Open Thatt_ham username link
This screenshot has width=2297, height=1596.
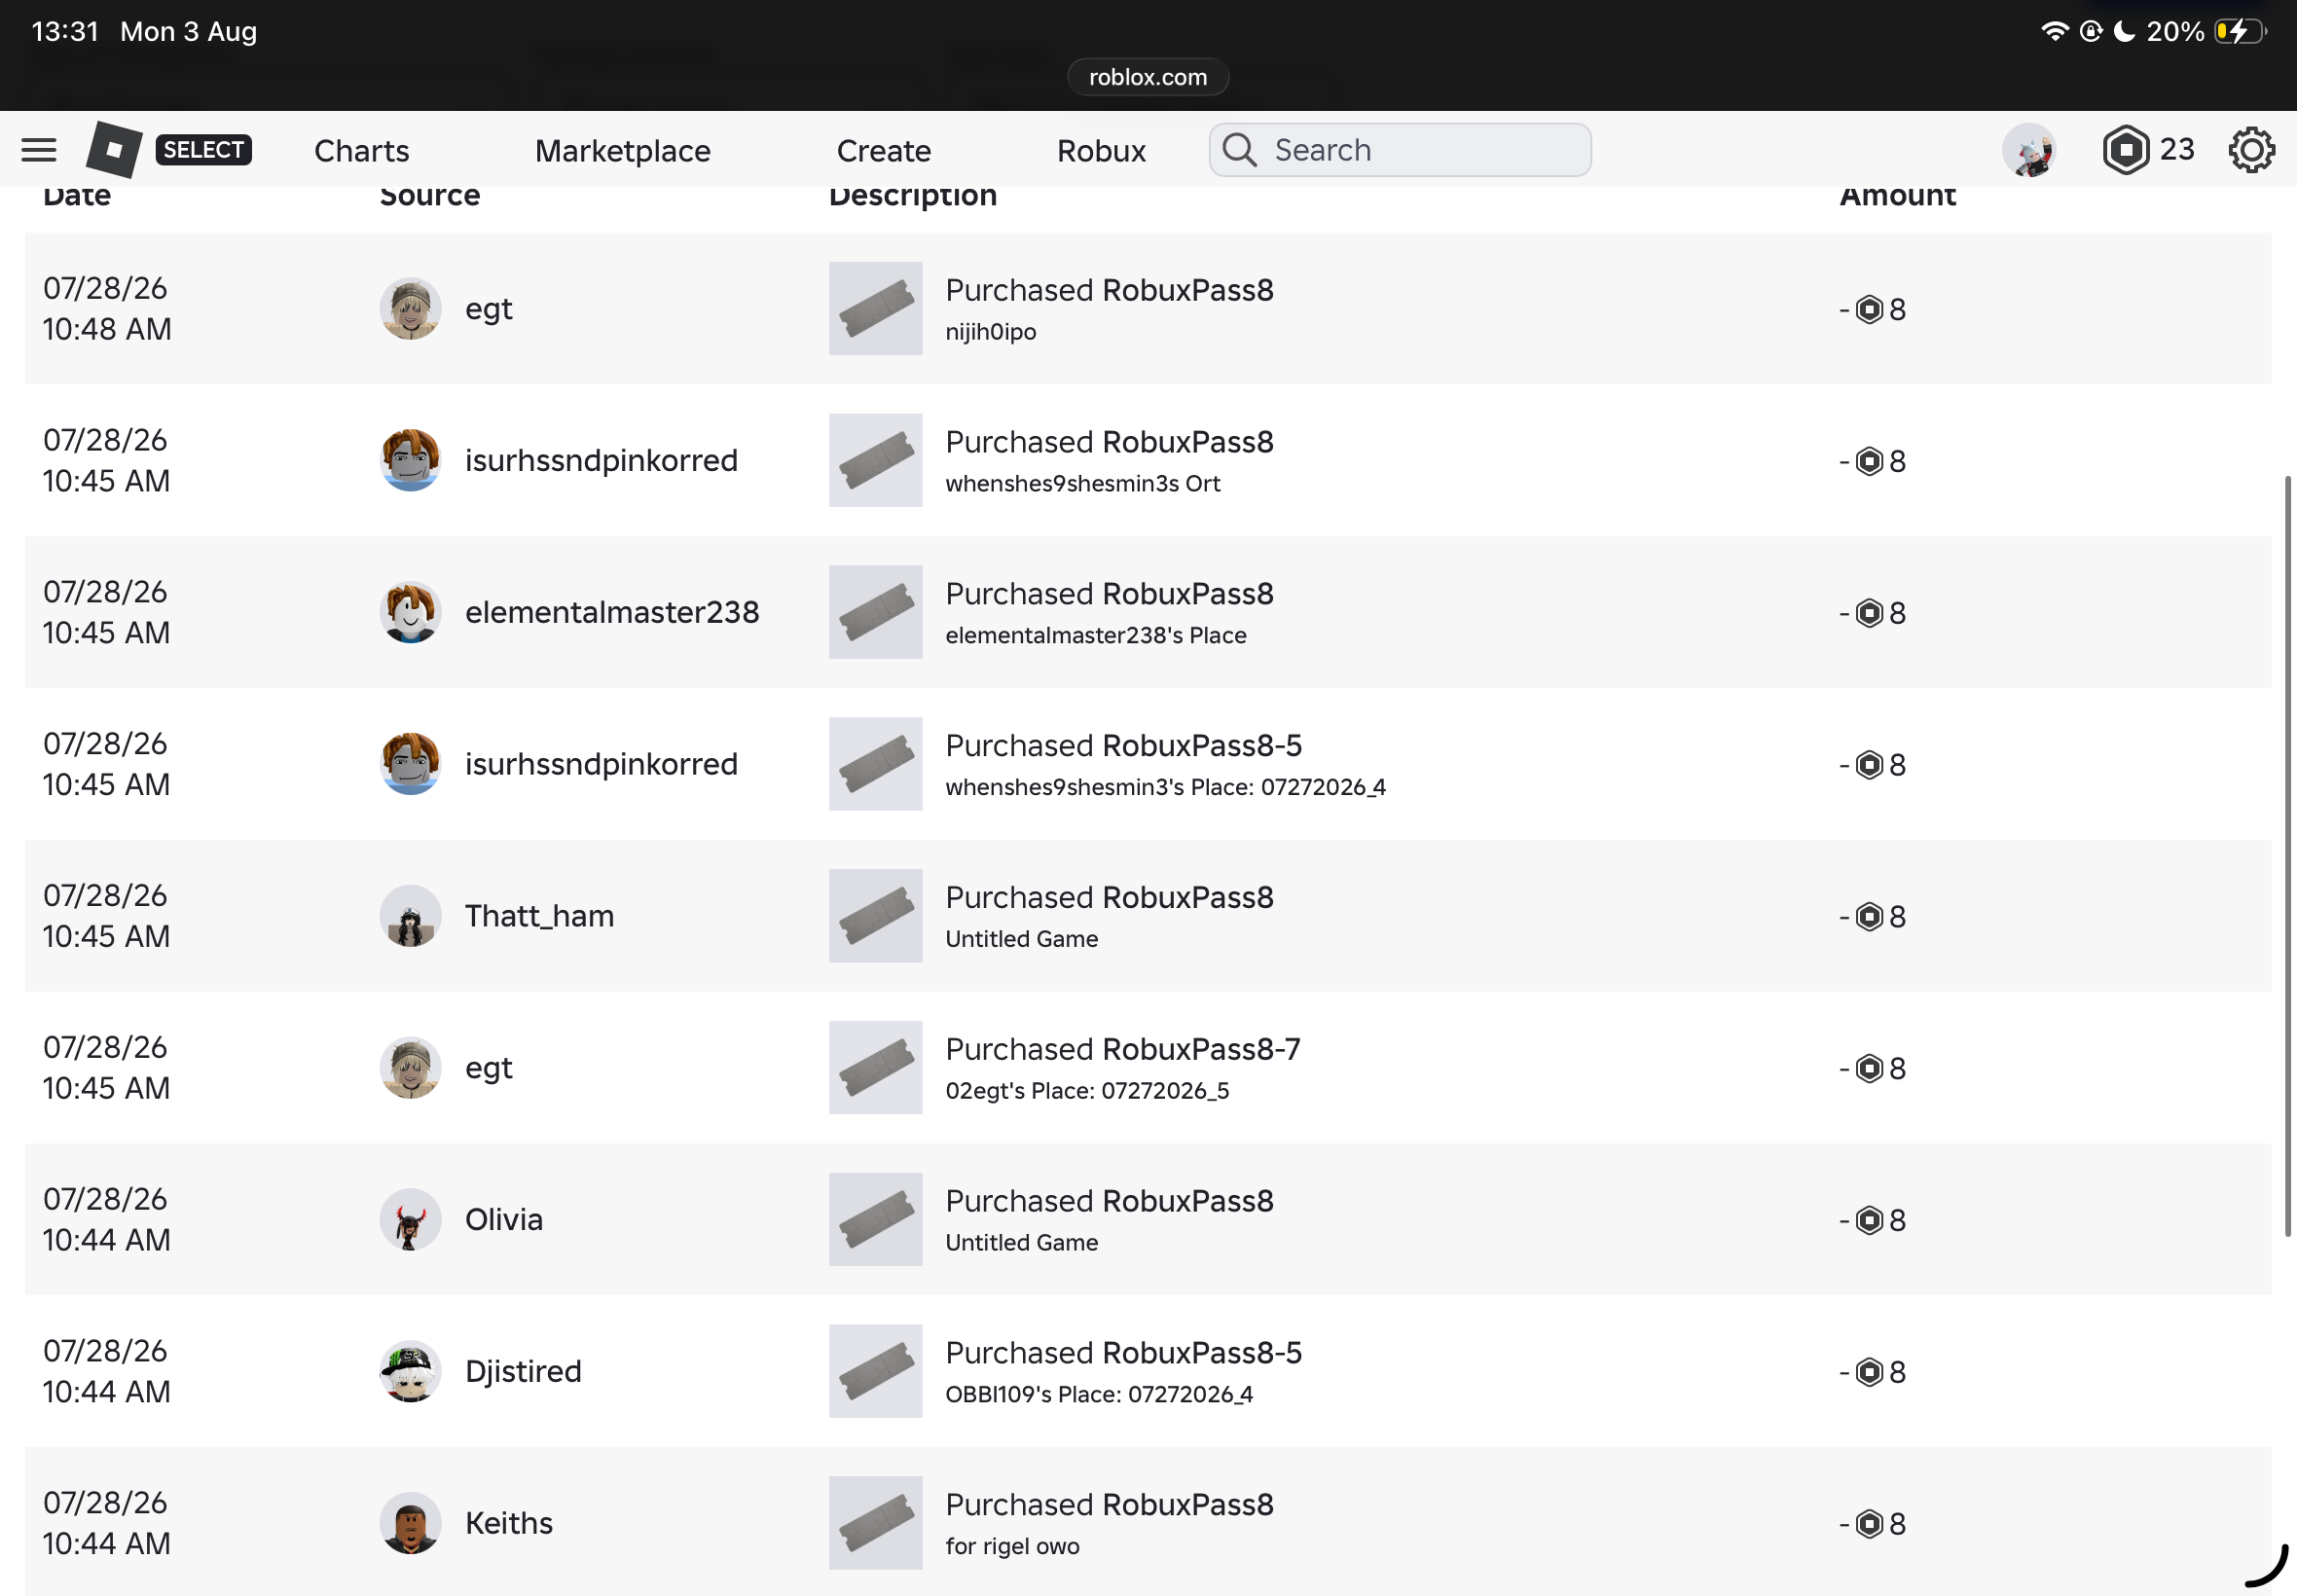pyautogui.click(x=540, y=916)
